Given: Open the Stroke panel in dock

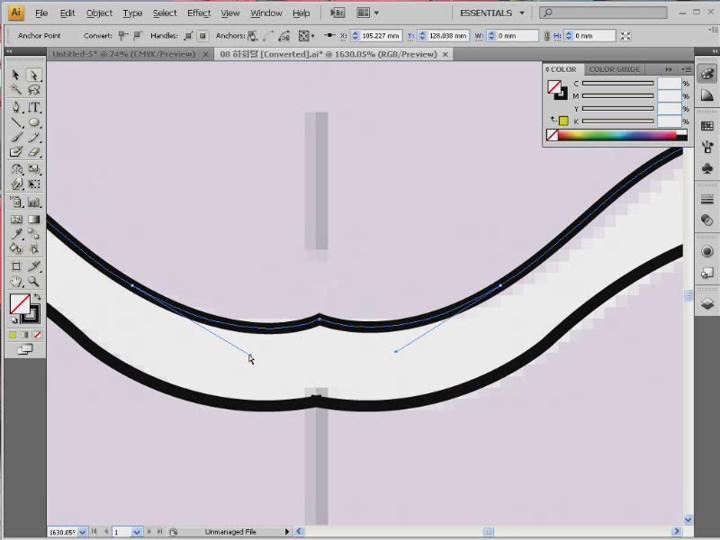Looking at the screenshot, I should click(707, 199).
